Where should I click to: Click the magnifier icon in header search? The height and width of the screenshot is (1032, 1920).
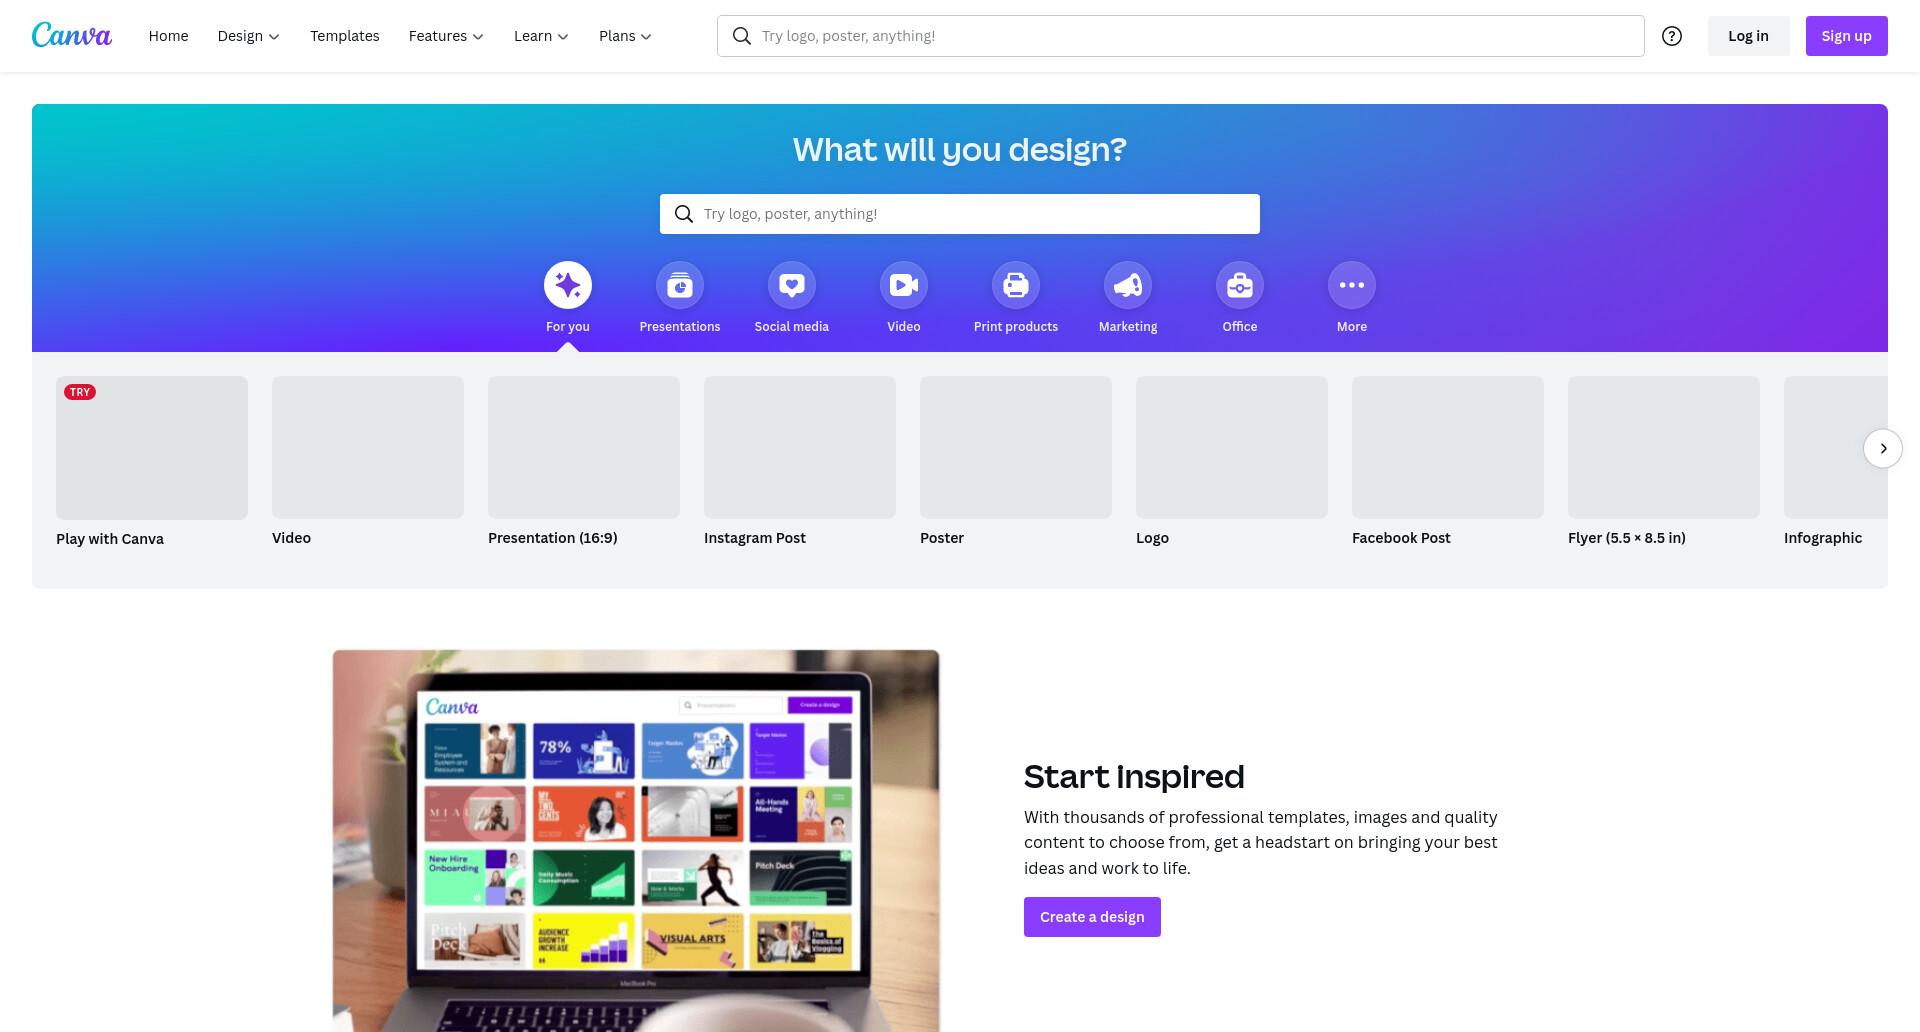742,36
